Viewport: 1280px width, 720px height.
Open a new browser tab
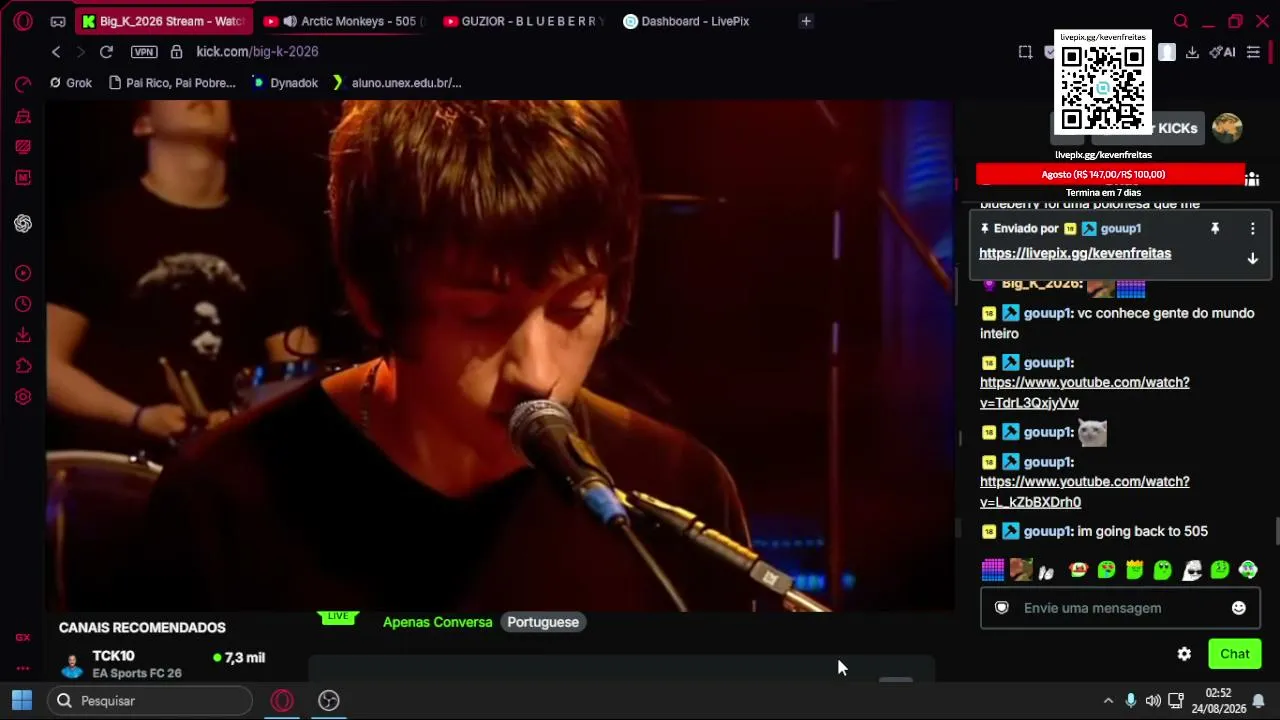(x=806, y=21)
